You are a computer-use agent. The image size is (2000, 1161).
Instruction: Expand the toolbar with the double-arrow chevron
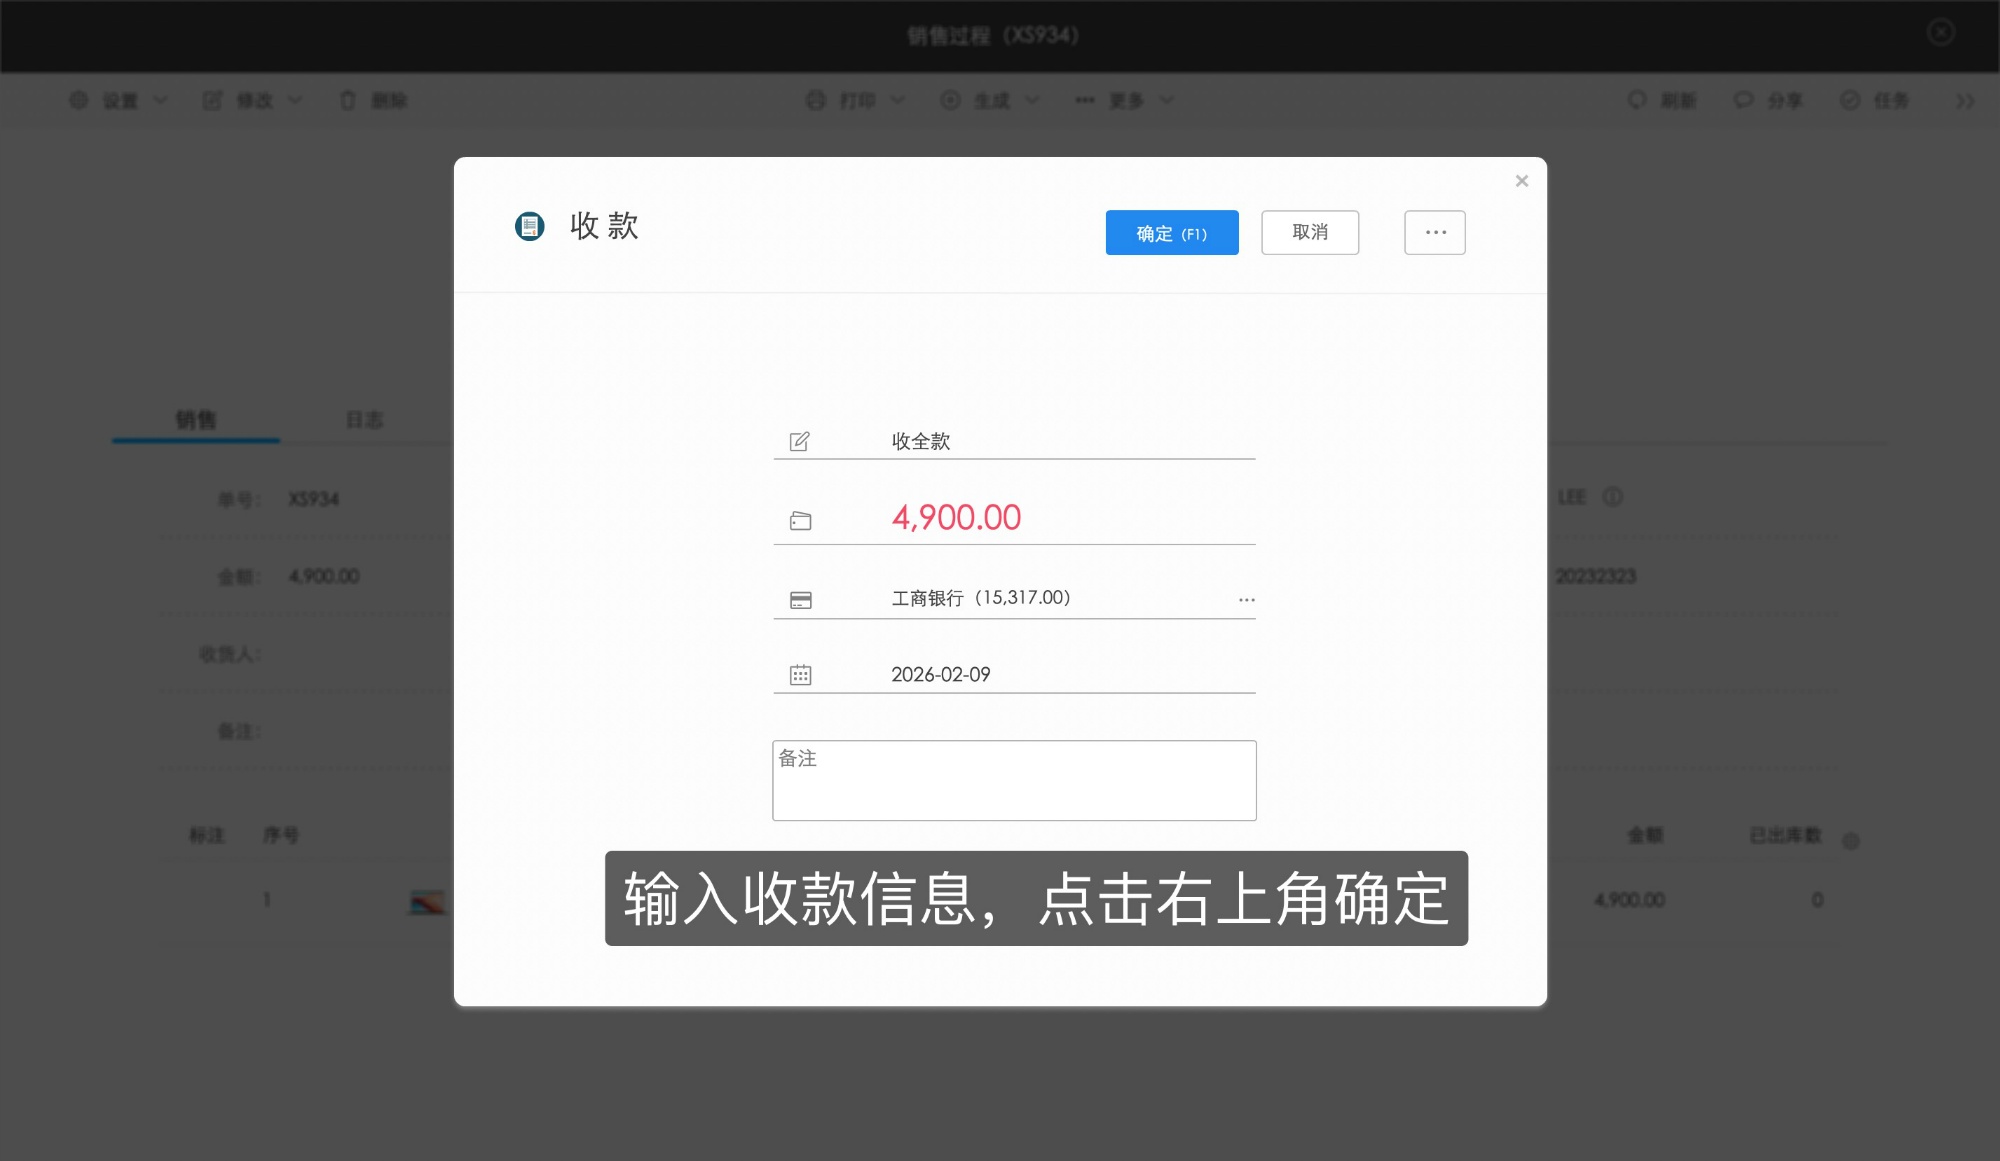(x=1966, y=100)
